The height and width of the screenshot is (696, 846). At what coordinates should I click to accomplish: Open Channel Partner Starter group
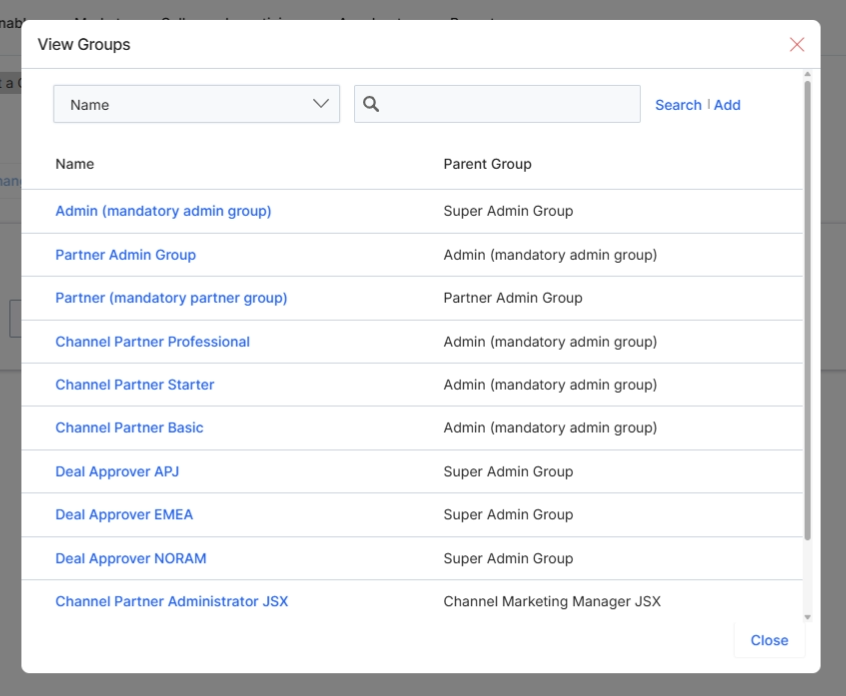(x=134, y=385)
